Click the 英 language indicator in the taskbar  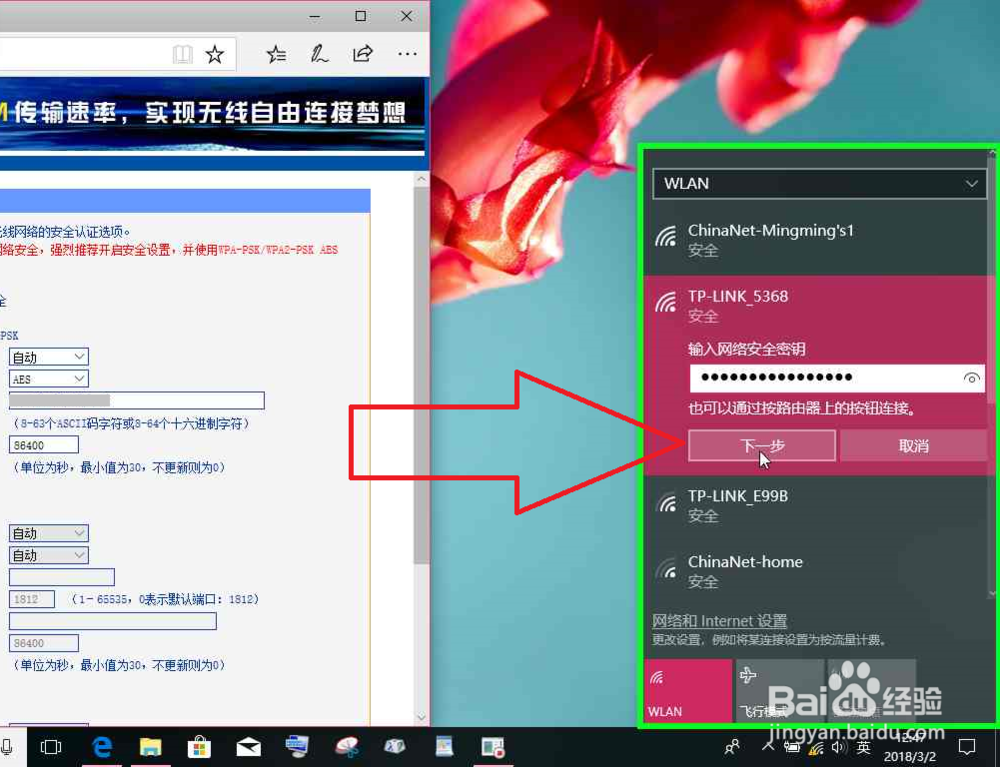[862, 747]
